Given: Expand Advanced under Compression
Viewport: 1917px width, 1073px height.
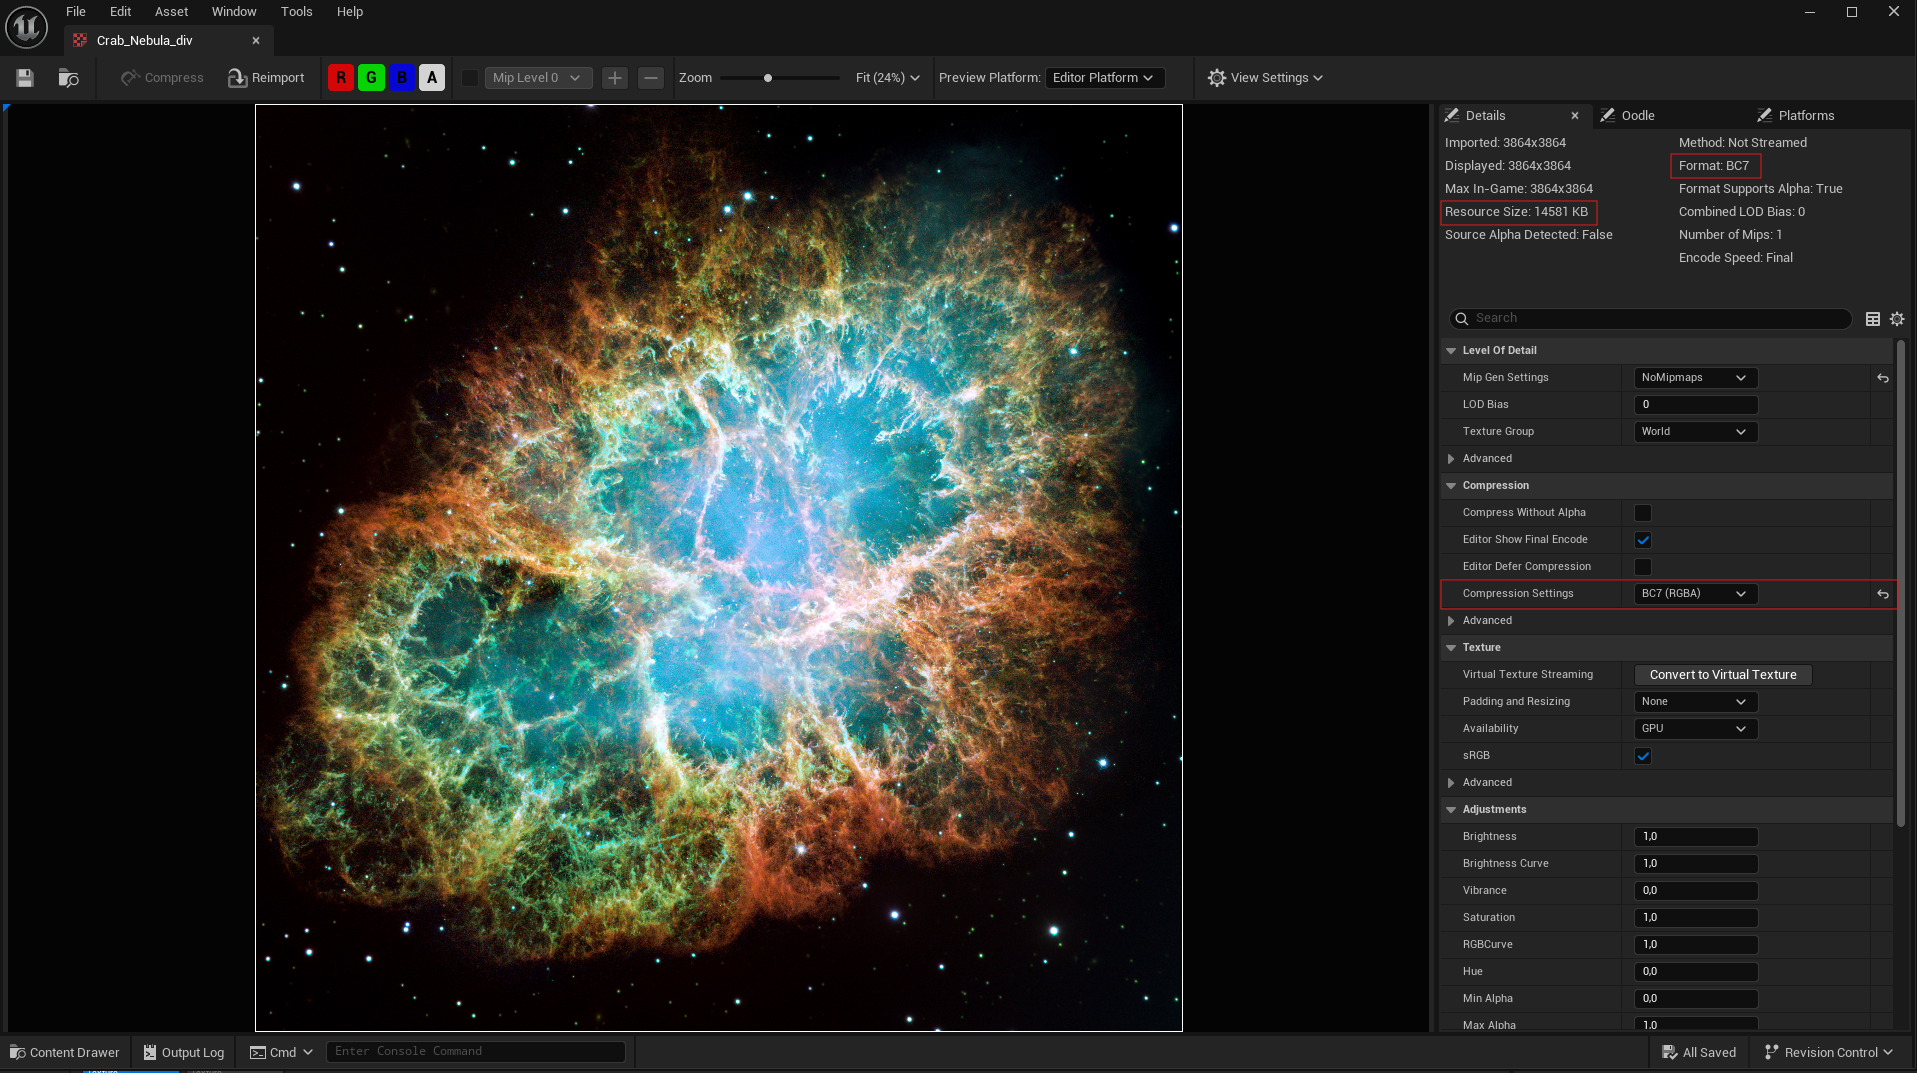Looking at the screenshot, I should tap(1451, 621).
